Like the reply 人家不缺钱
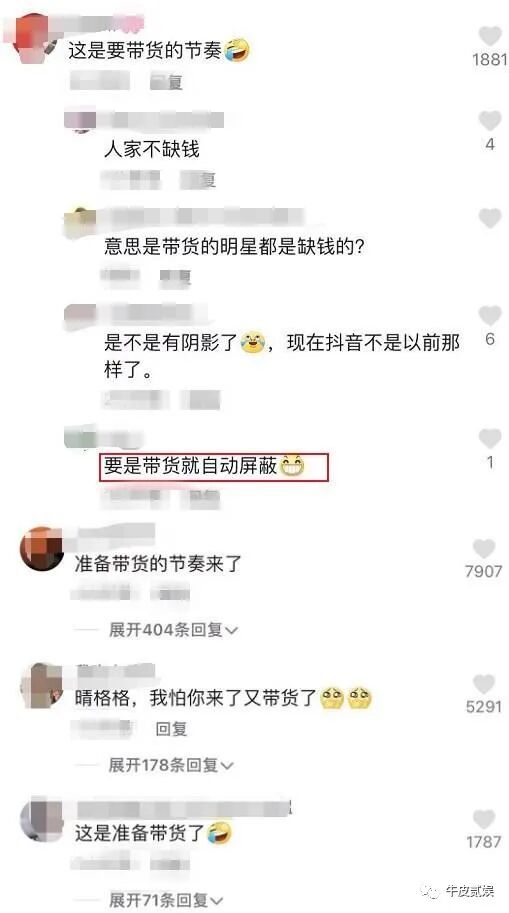 point(490,121)
